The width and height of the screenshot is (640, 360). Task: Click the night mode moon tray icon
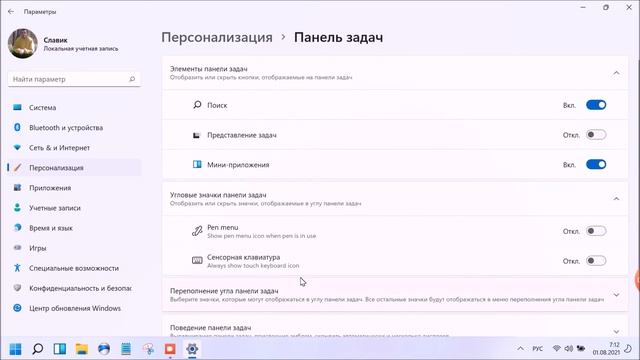629,349
